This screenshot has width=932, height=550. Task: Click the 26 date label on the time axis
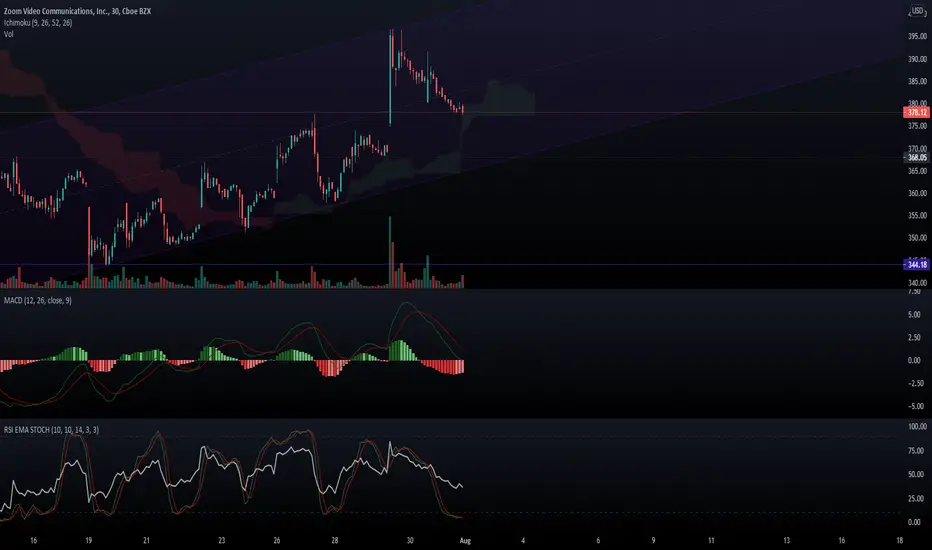(277, 540)
